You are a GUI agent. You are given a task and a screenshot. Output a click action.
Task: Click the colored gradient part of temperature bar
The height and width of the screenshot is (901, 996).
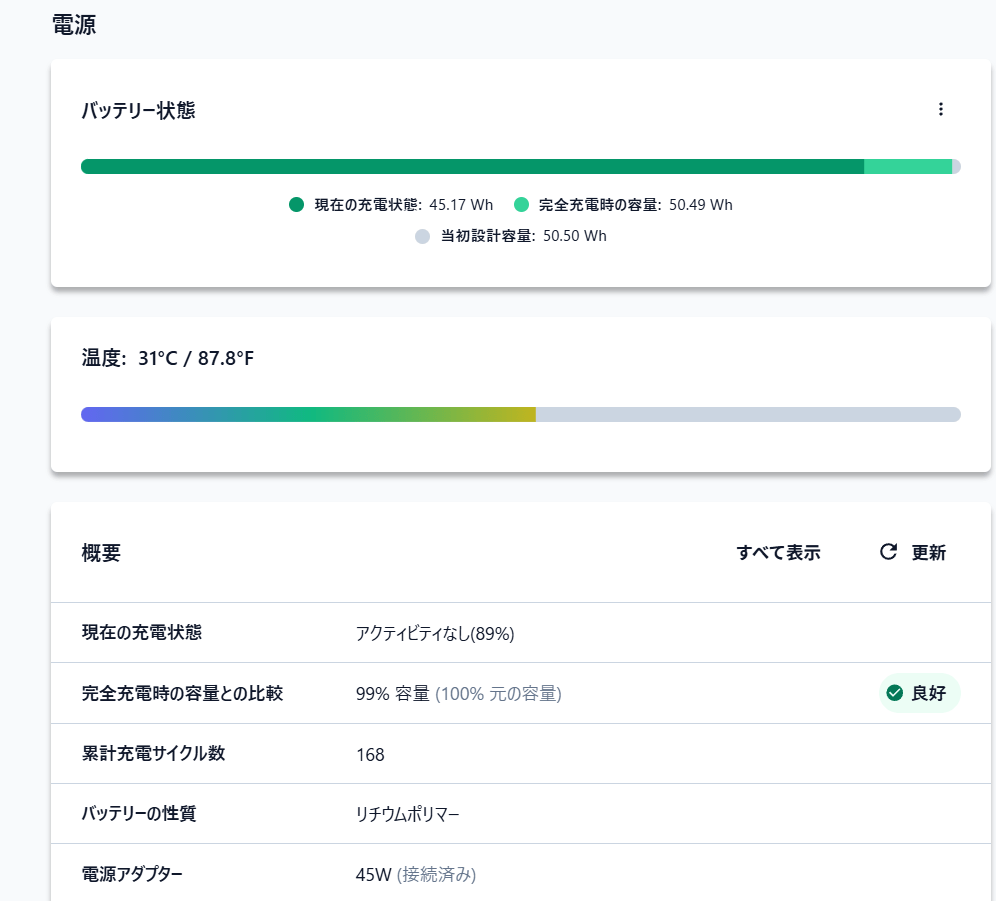click(308, 414)
